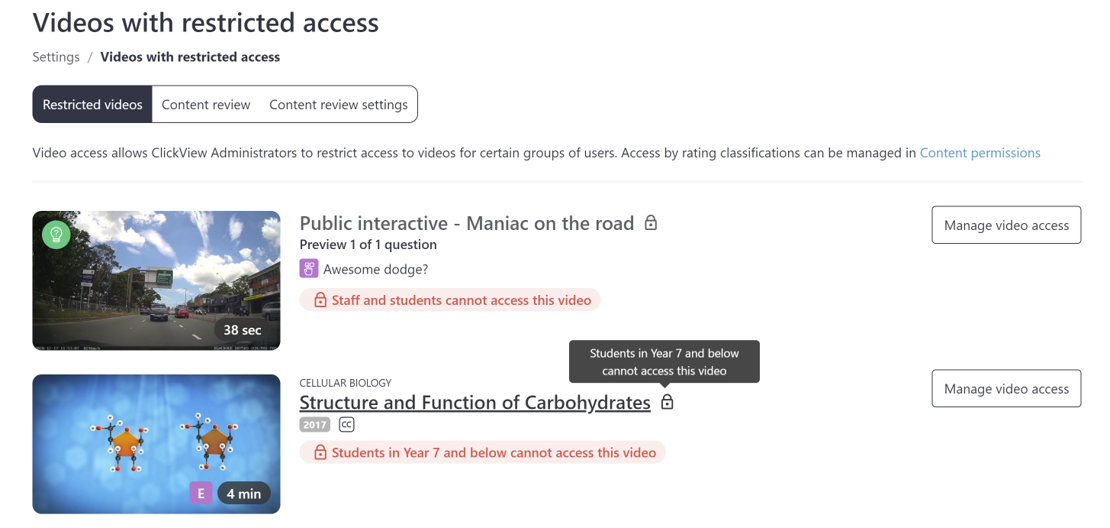
Task: Open Manage video access for Carbohydrates video
Action: point(1006,389)
